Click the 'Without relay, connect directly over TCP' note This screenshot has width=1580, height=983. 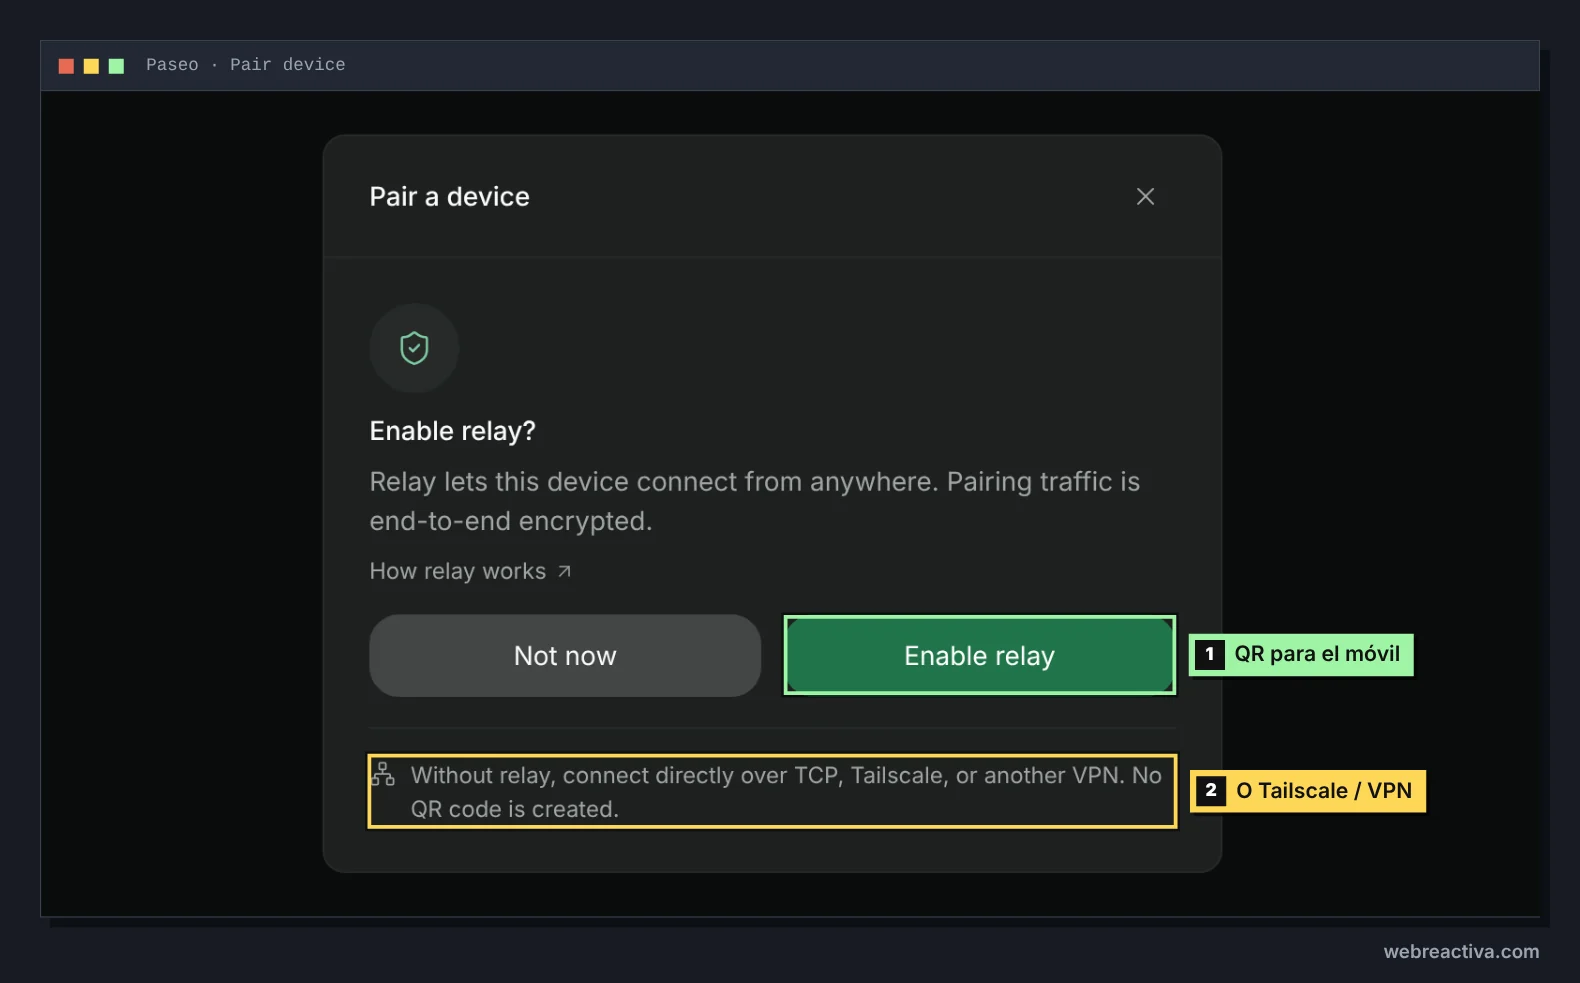[786, 792]
